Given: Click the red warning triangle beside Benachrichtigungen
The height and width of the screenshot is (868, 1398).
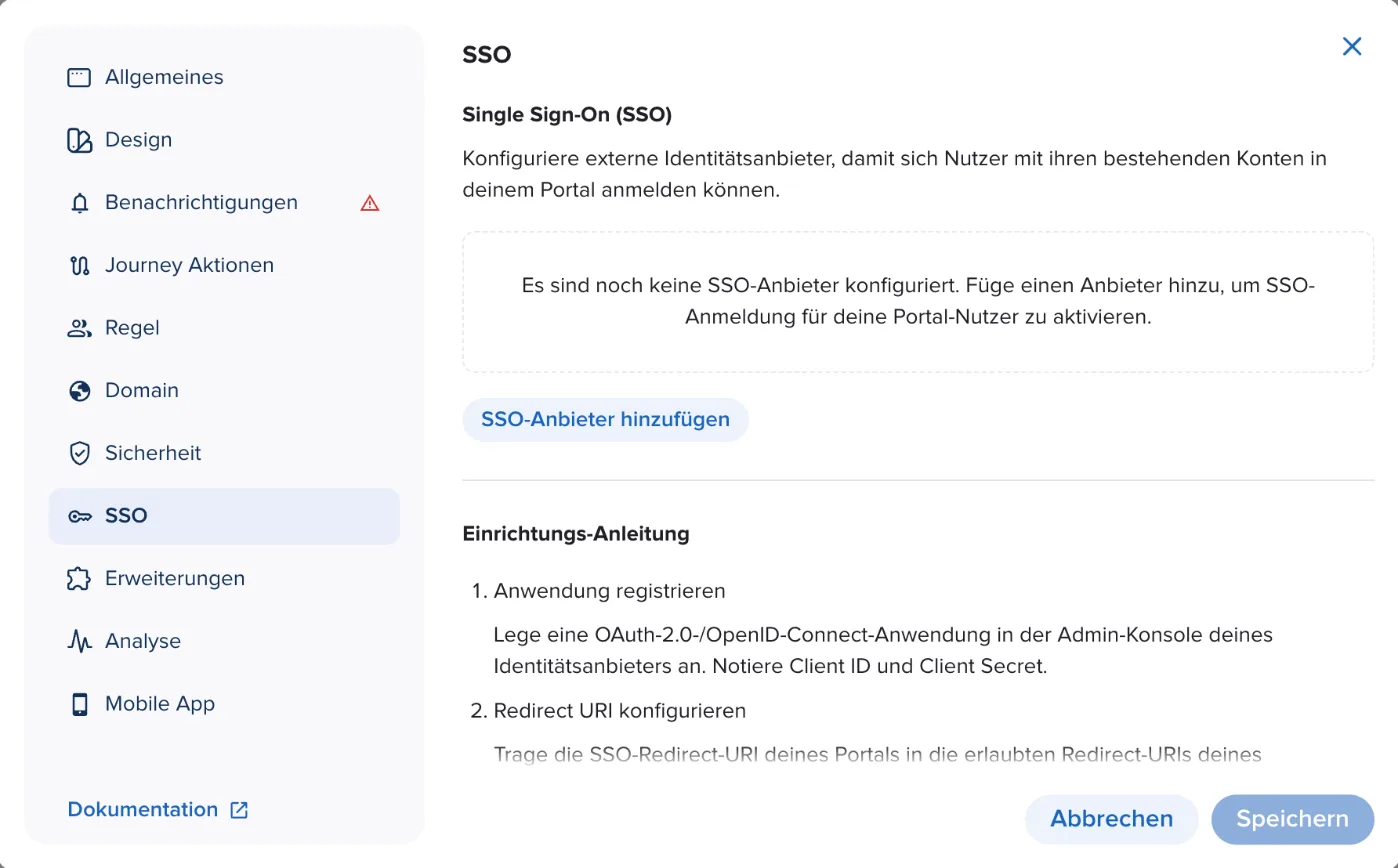Looking at the screenshot, I should [x=370, y=203].
